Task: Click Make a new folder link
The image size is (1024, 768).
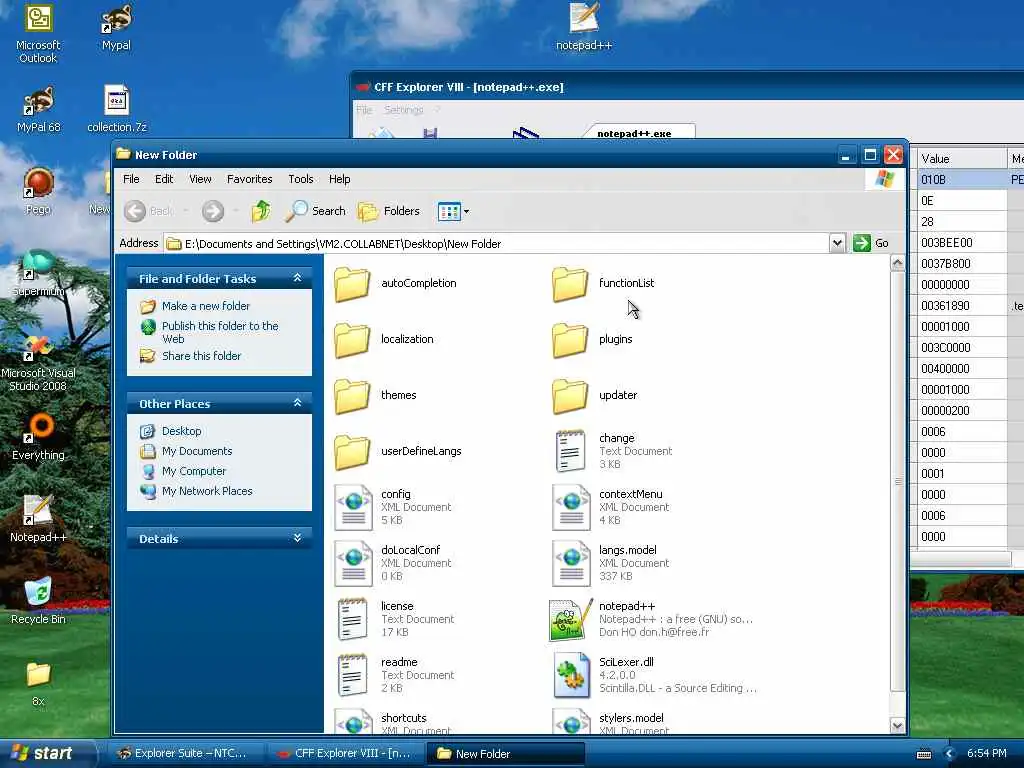Action: [206, 306]
